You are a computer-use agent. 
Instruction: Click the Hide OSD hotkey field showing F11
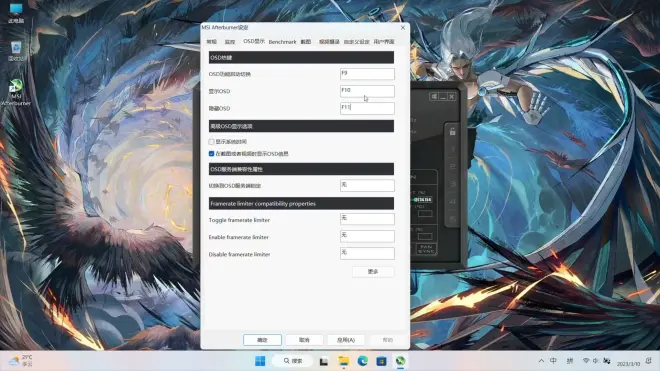(367, 108)
